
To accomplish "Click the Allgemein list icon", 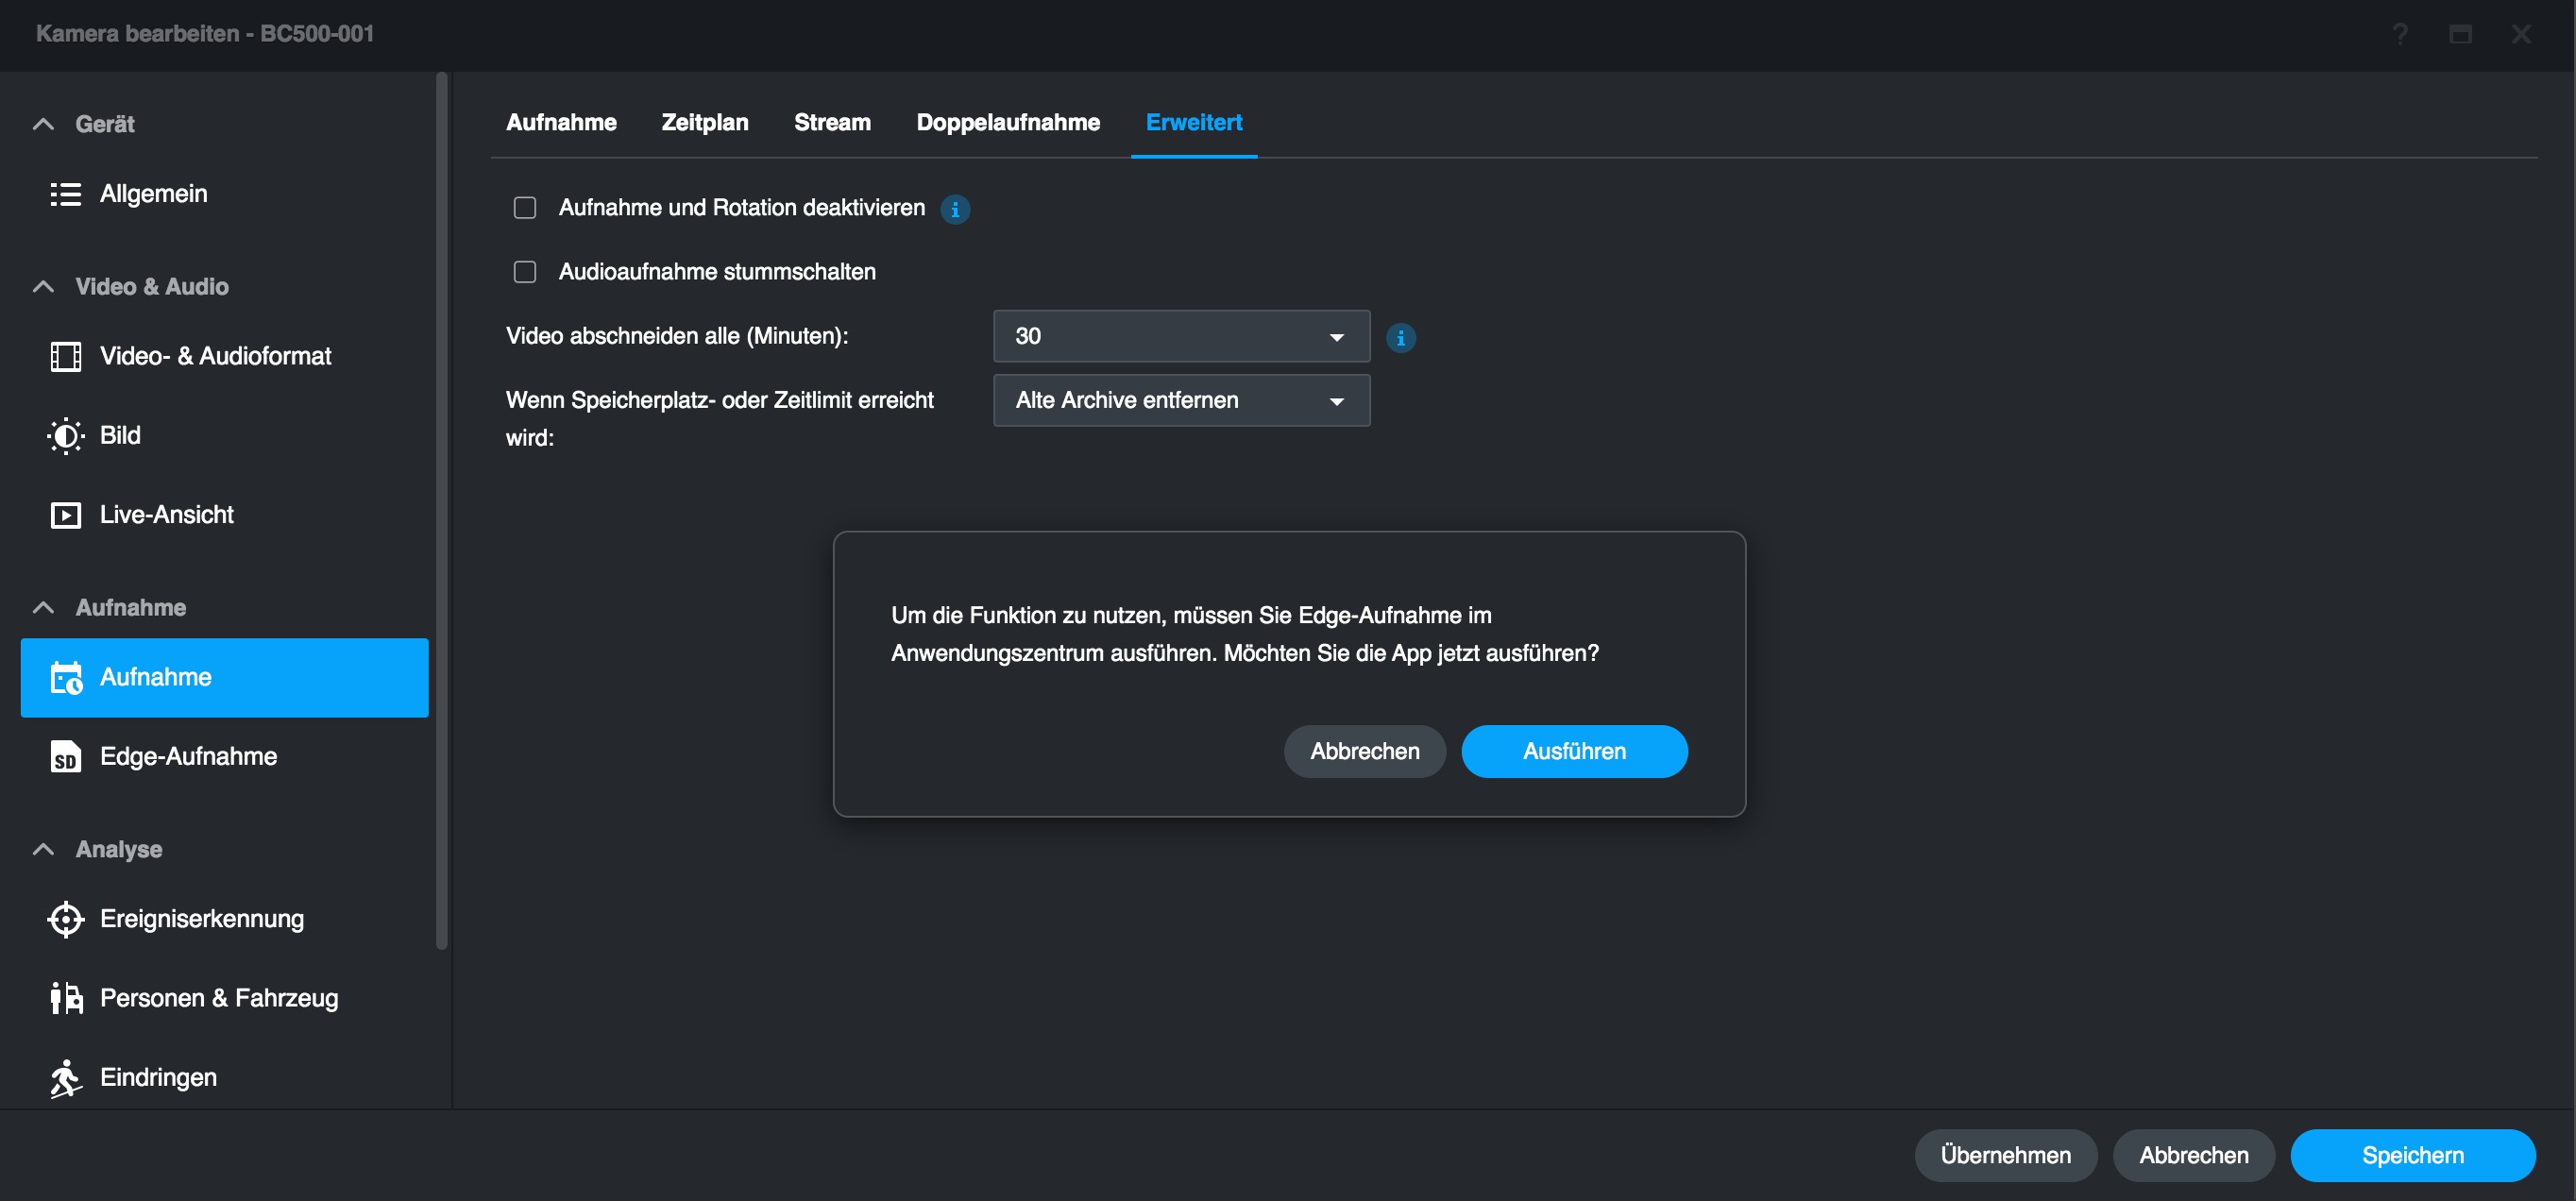I will pos(65,194).
